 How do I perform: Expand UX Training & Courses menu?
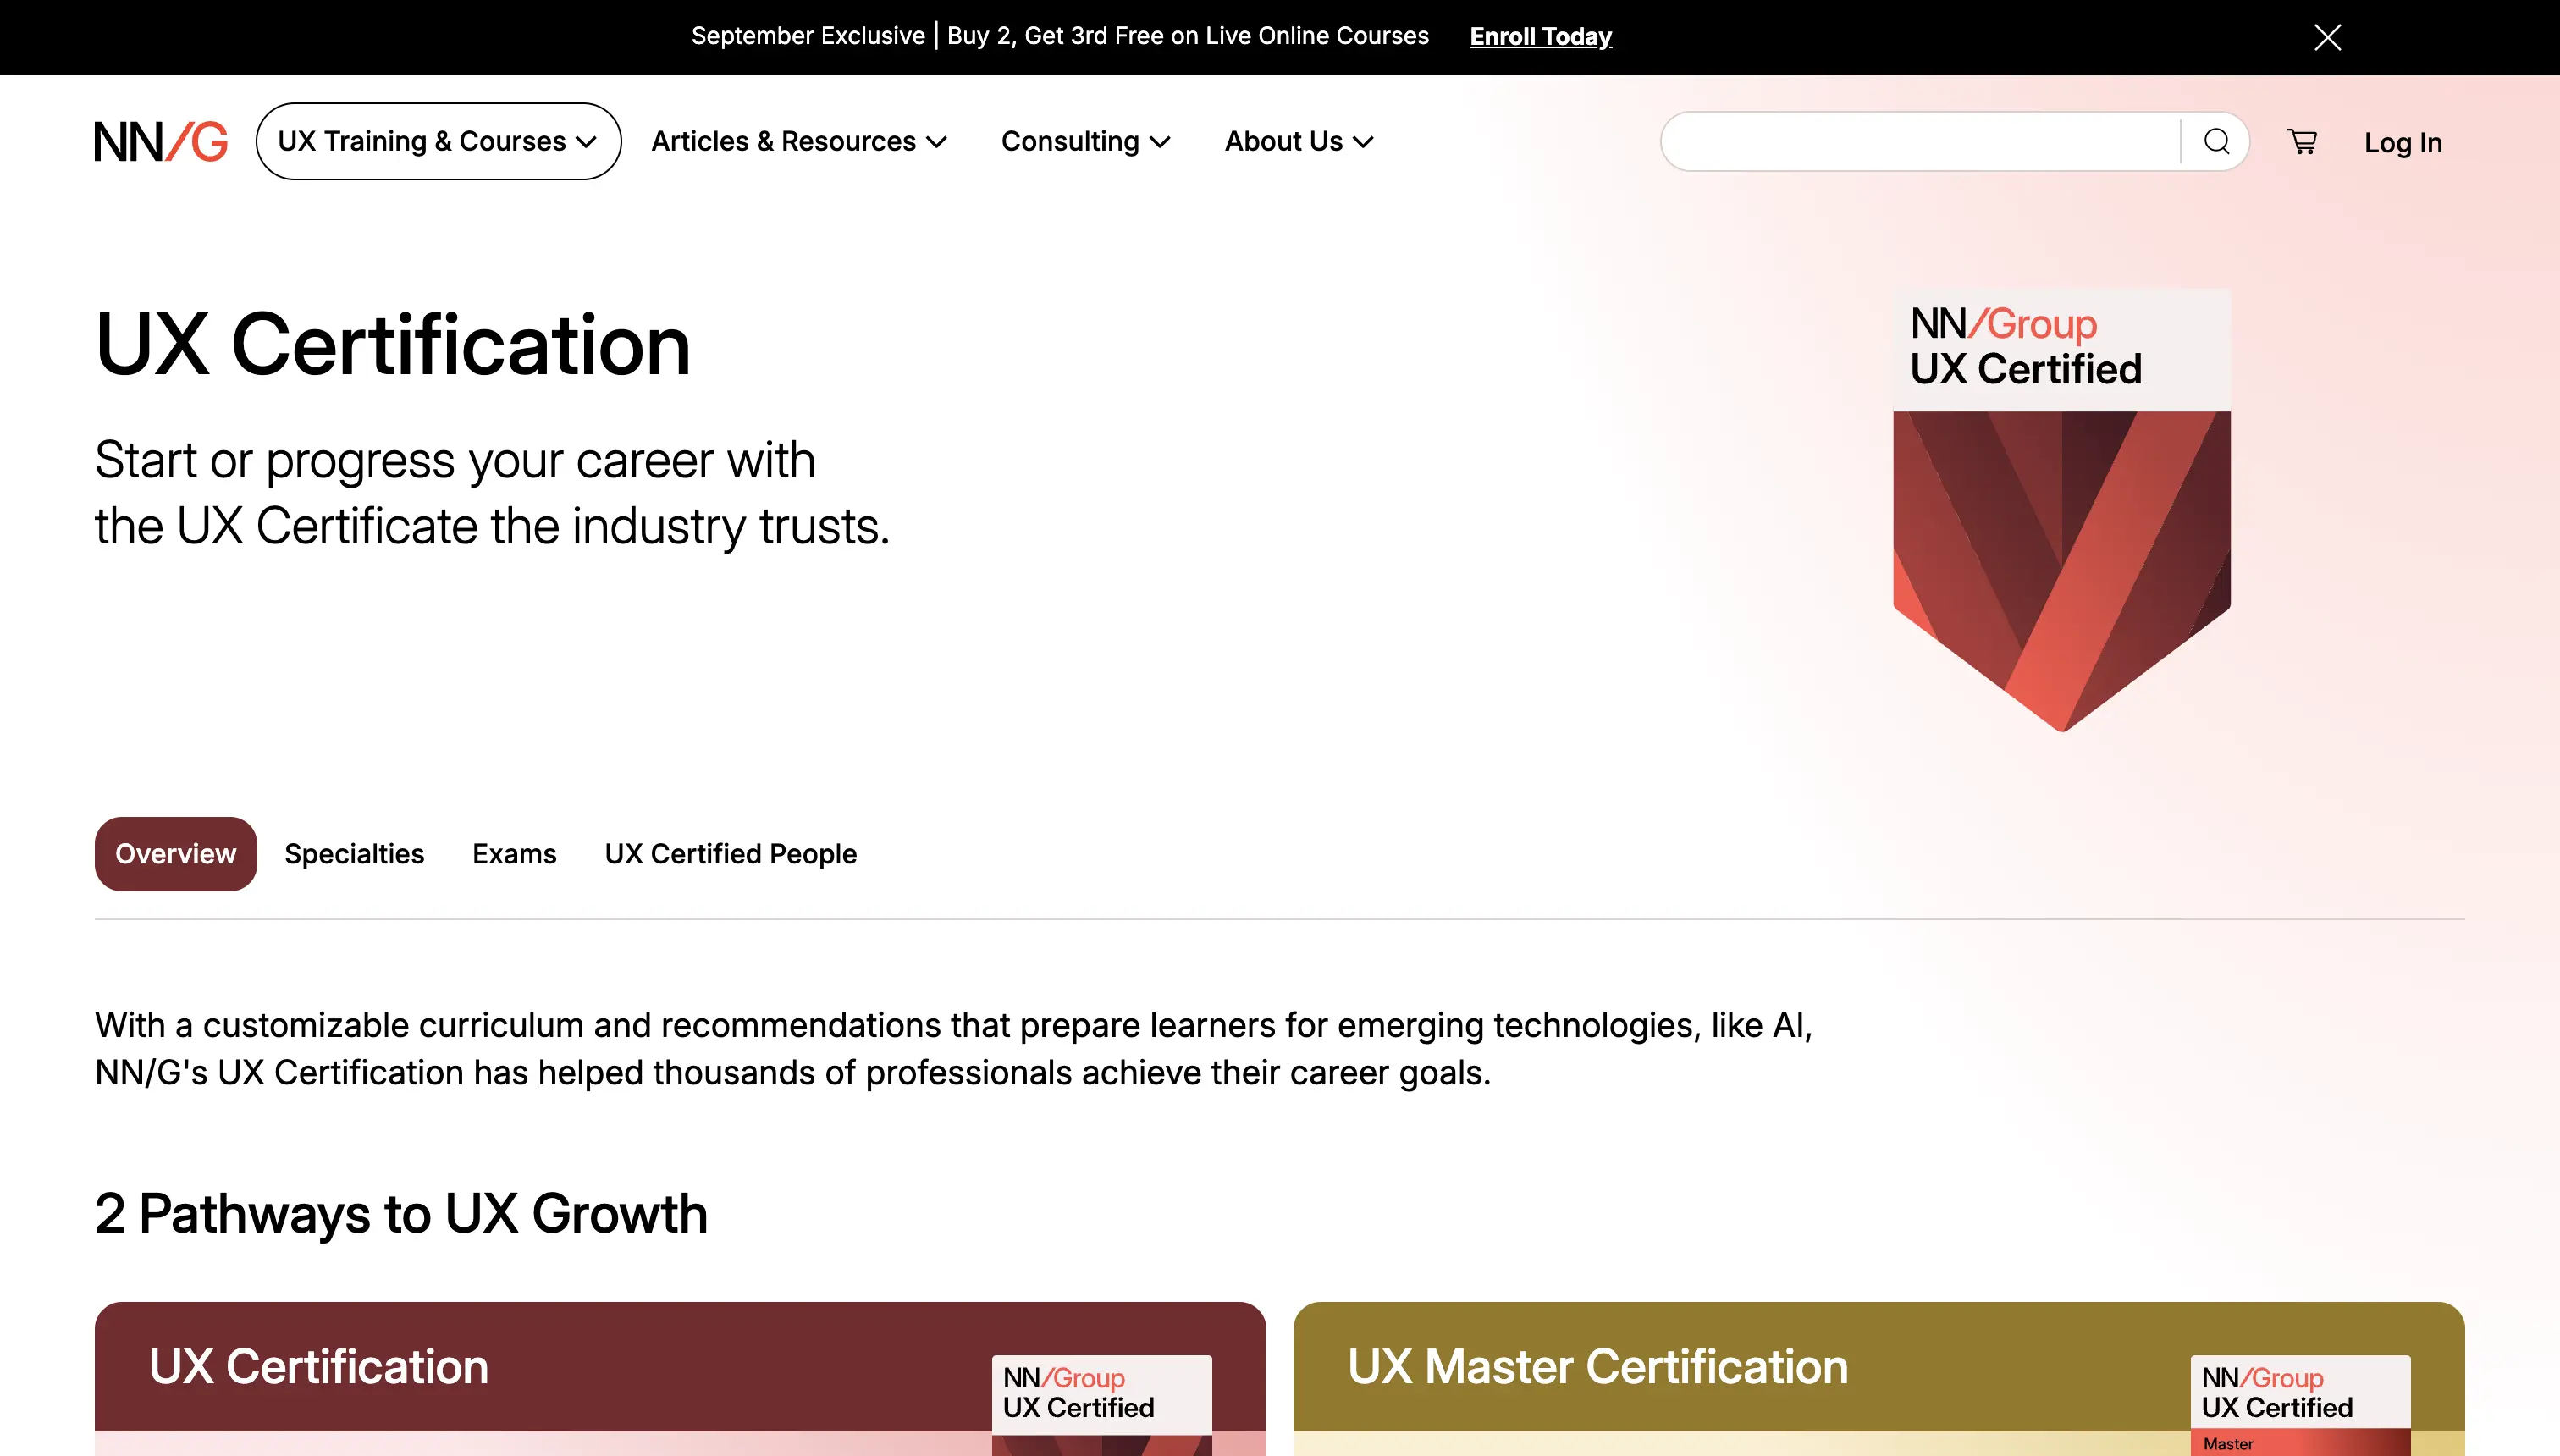(438, 141)
